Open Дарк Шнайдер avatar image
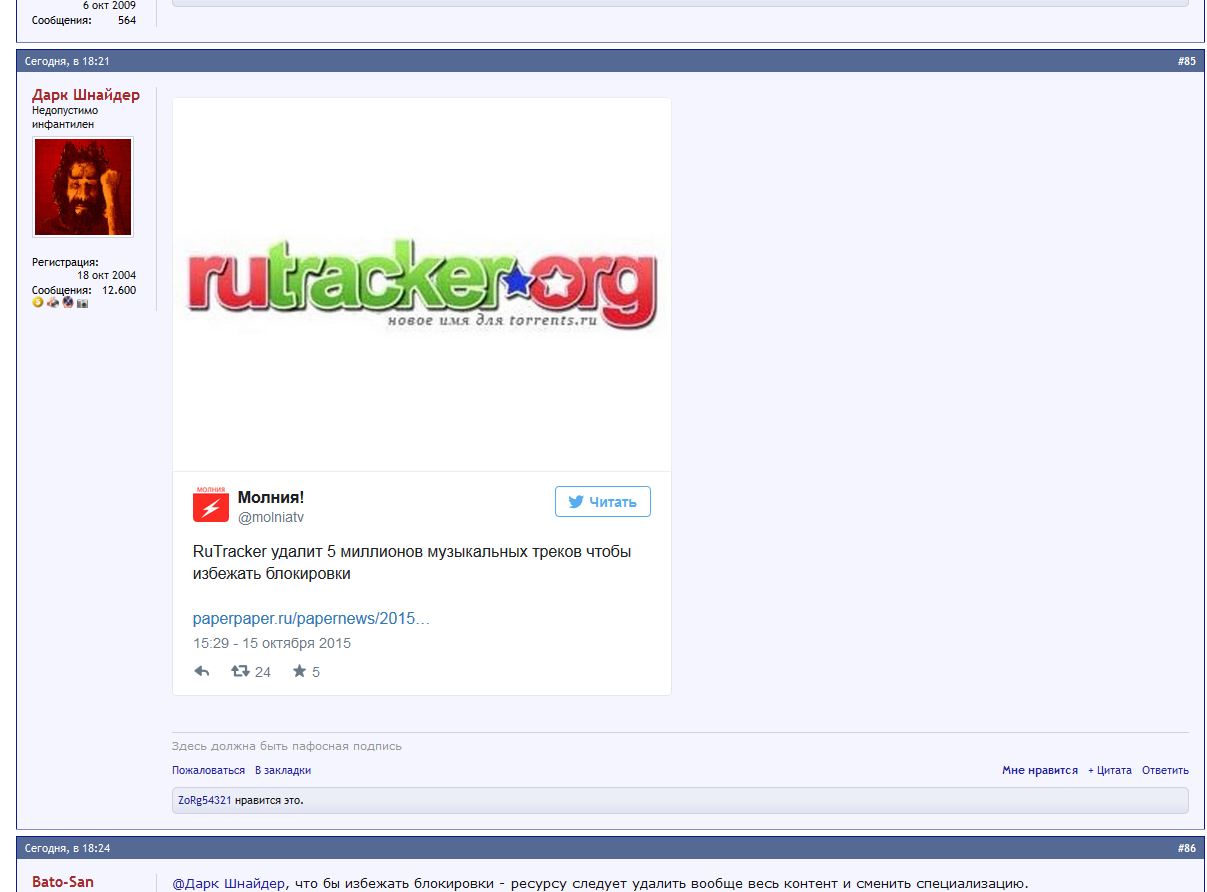Viewport: 1207px width, 892px height. (83, 187)
